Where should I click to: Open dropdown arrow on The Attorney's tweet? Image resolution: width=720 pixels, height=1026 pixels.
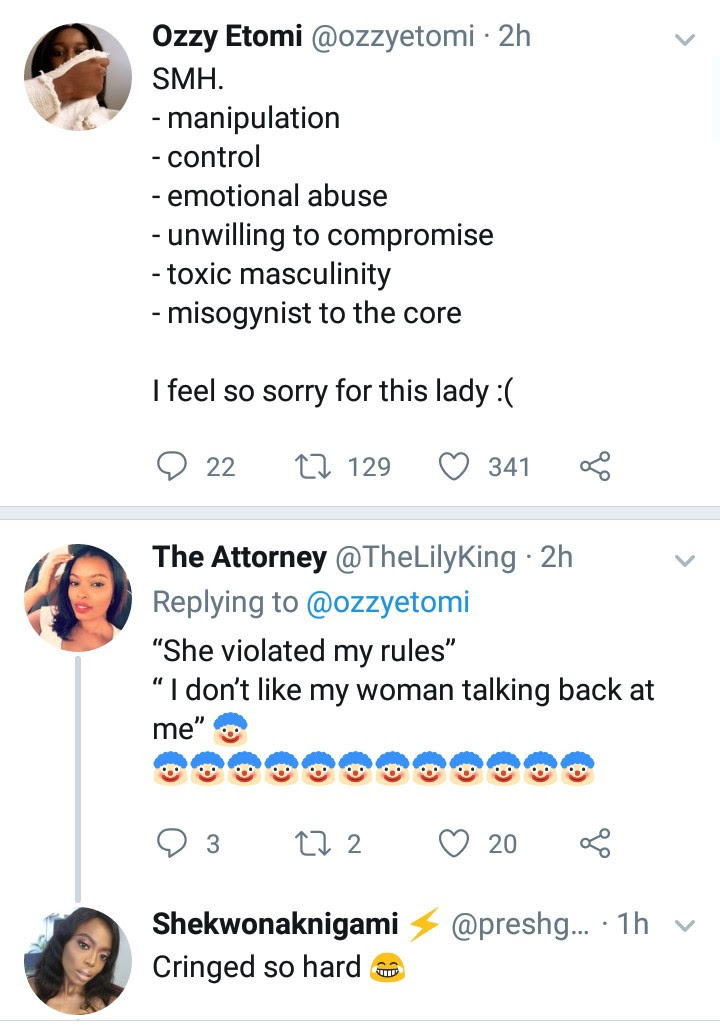tap(685, 560)
